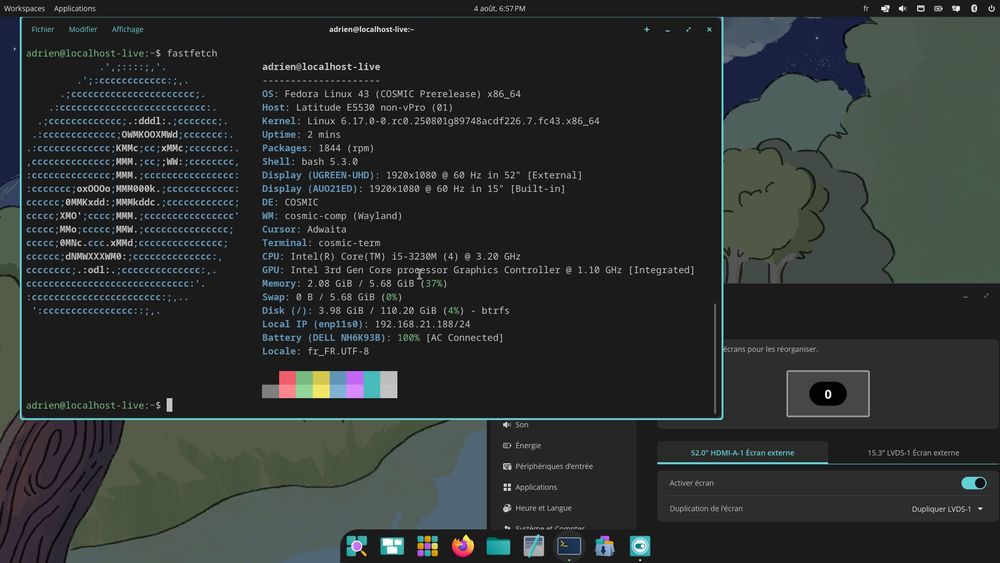Open the Affichage menu in terminal
The width and height of the screenshot is (1000, 563).
click(x=128, y=29)
